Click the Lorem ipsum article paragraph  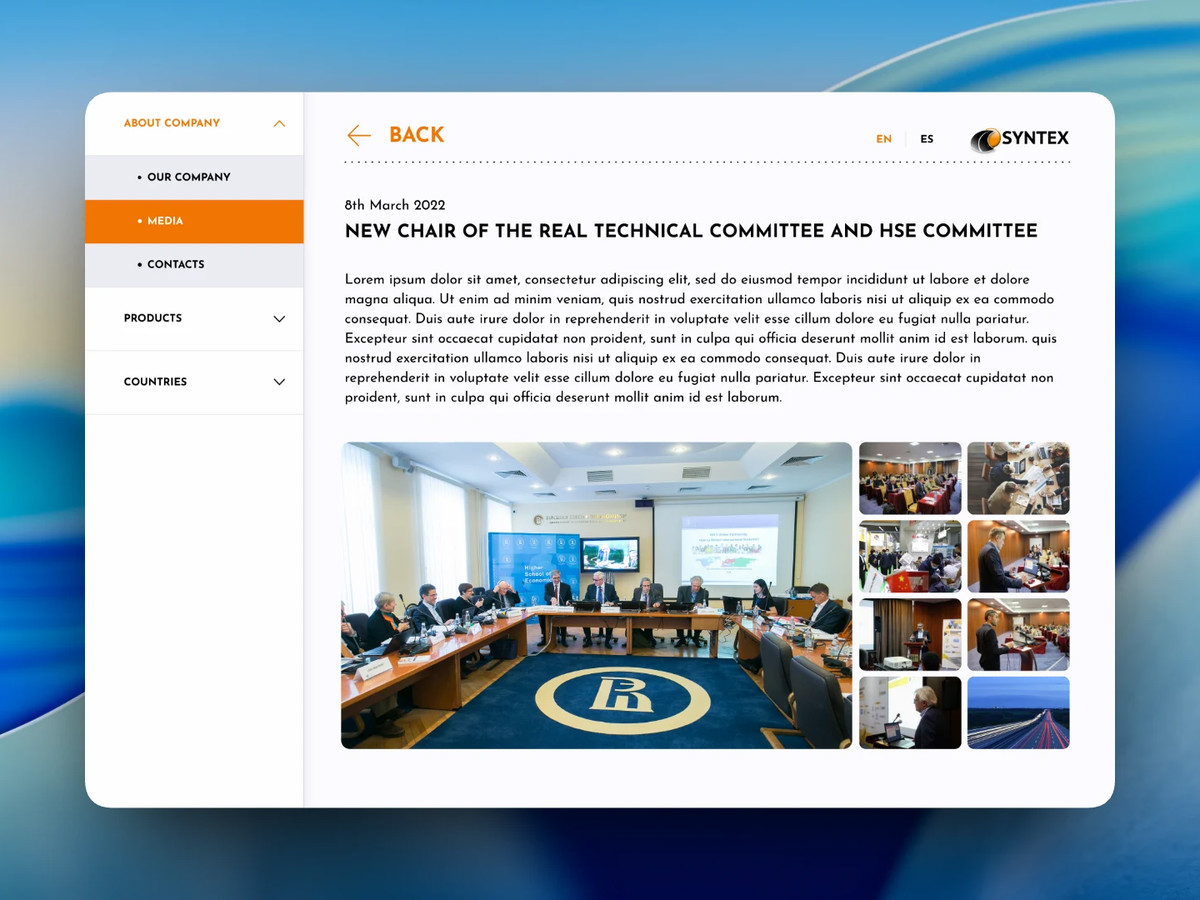tap(701, 338)
